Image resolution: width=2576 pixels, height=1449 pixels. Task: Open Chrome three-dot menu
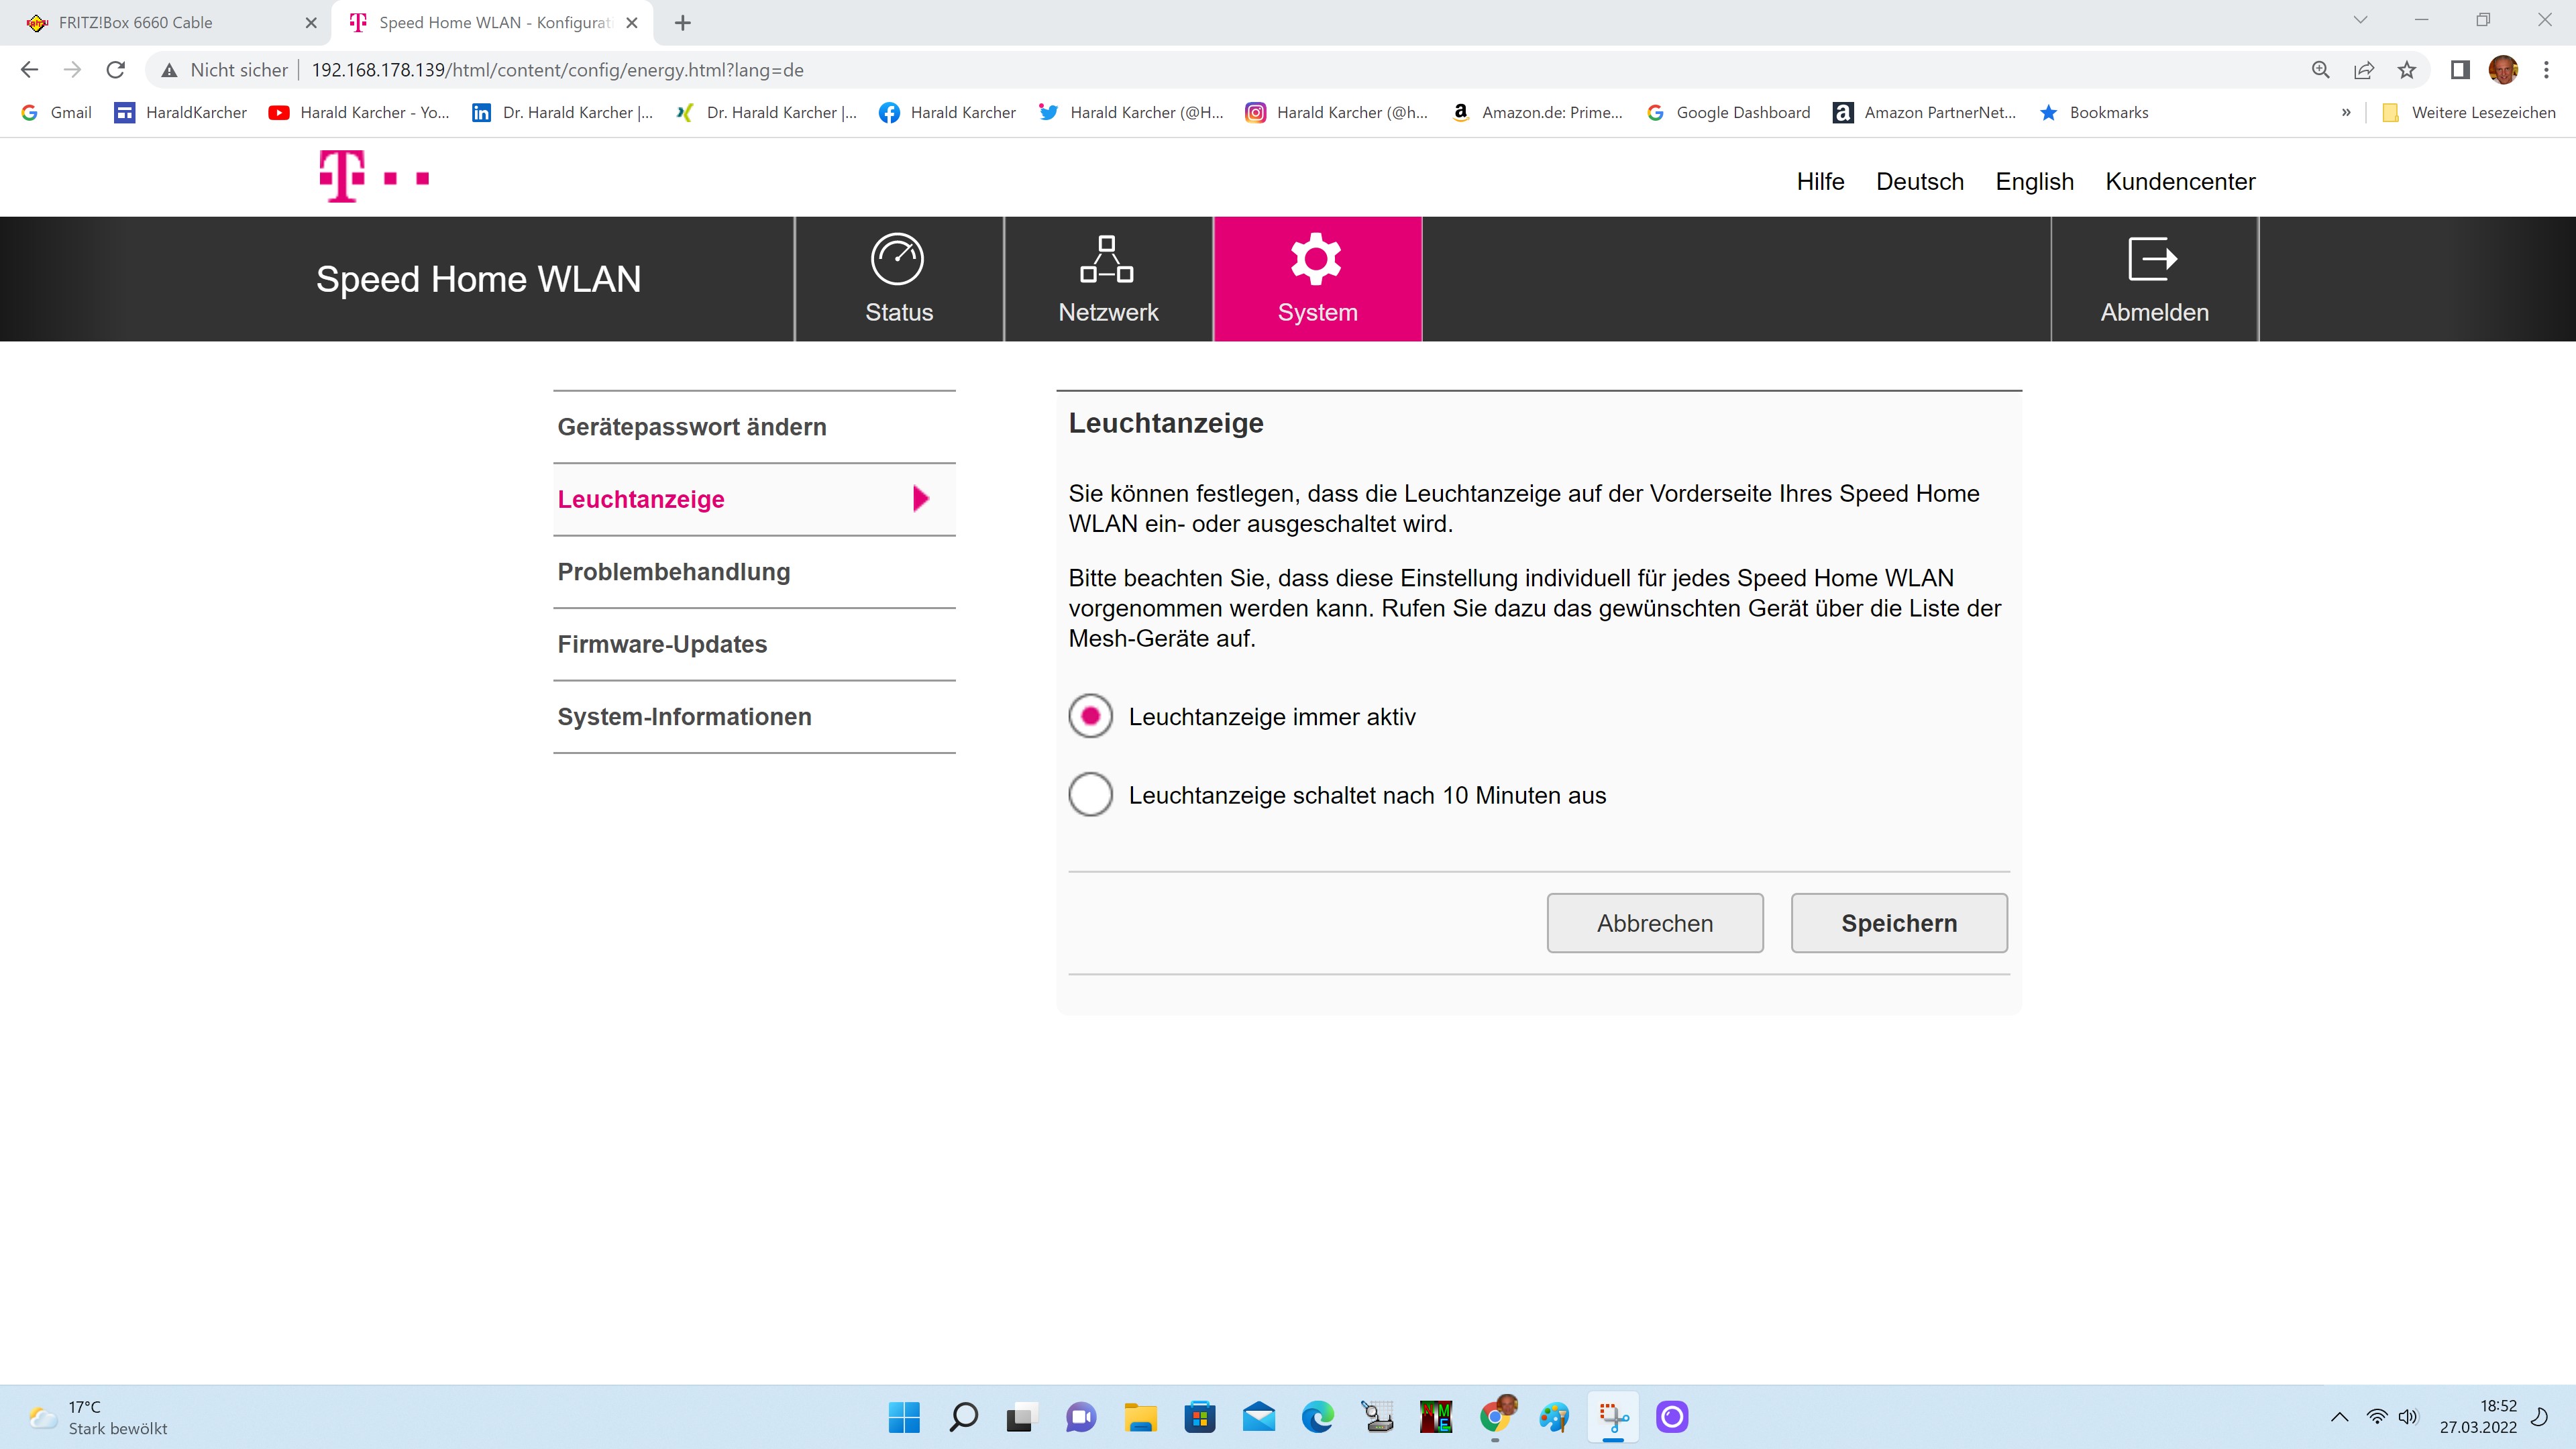click(2547, 70)
